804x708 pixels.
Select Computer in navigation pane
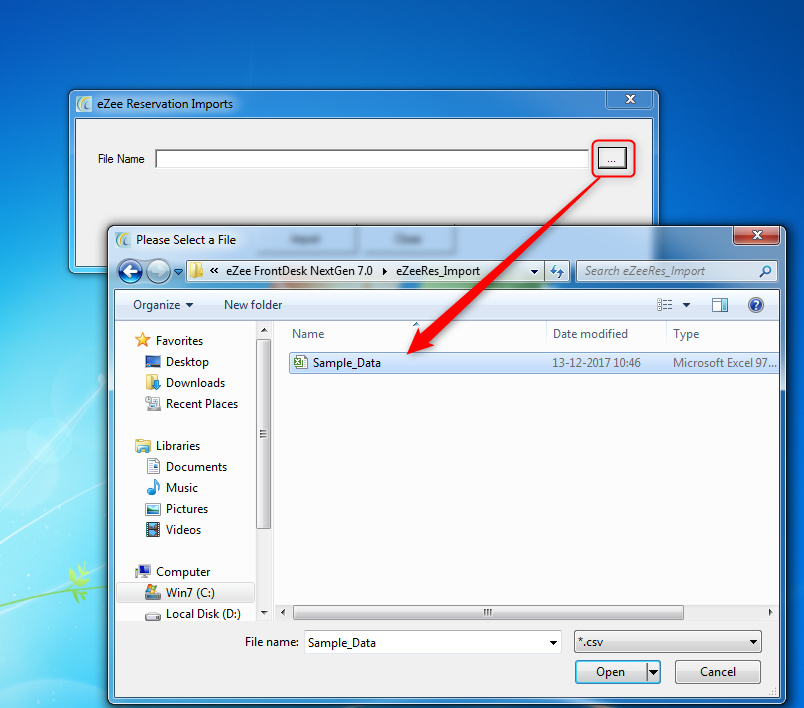[x=183, y=572]
